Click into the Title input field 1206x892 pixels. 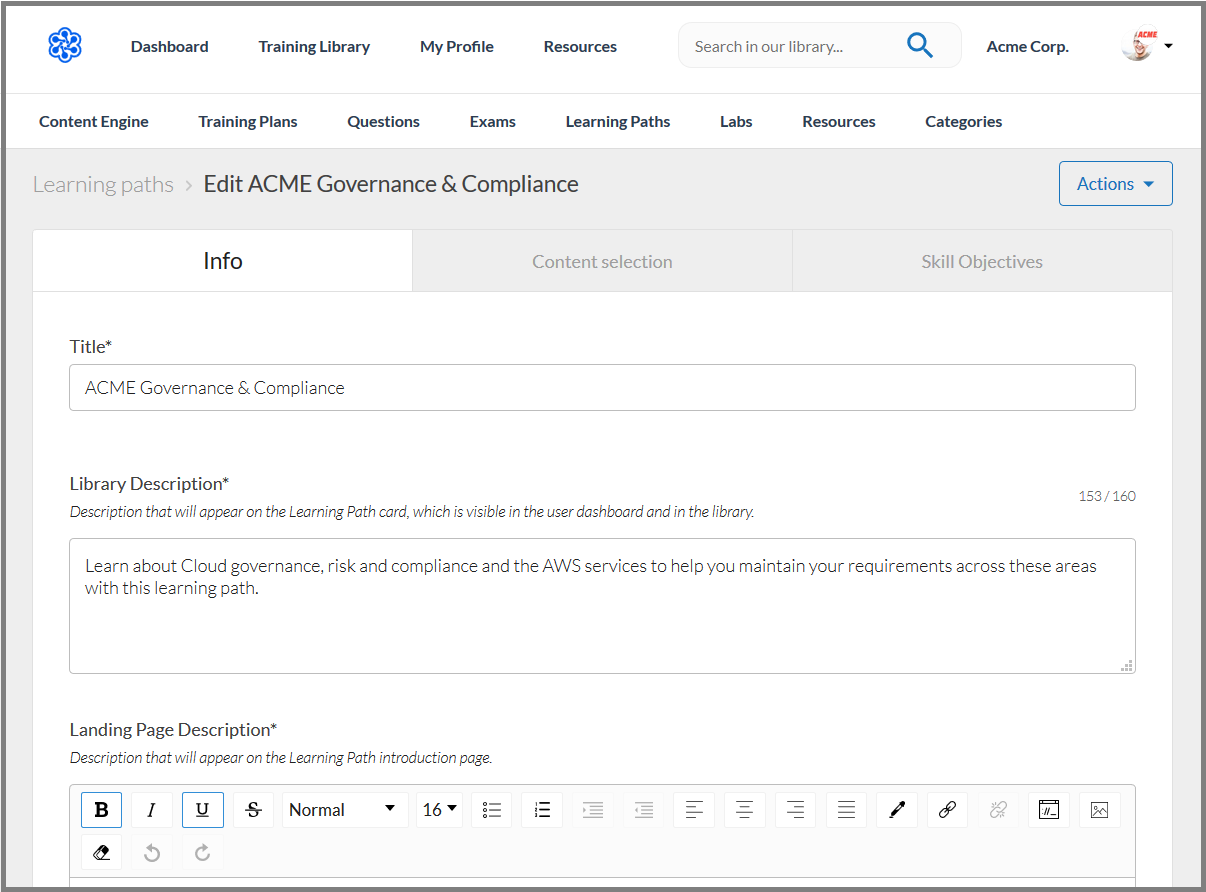602,388
